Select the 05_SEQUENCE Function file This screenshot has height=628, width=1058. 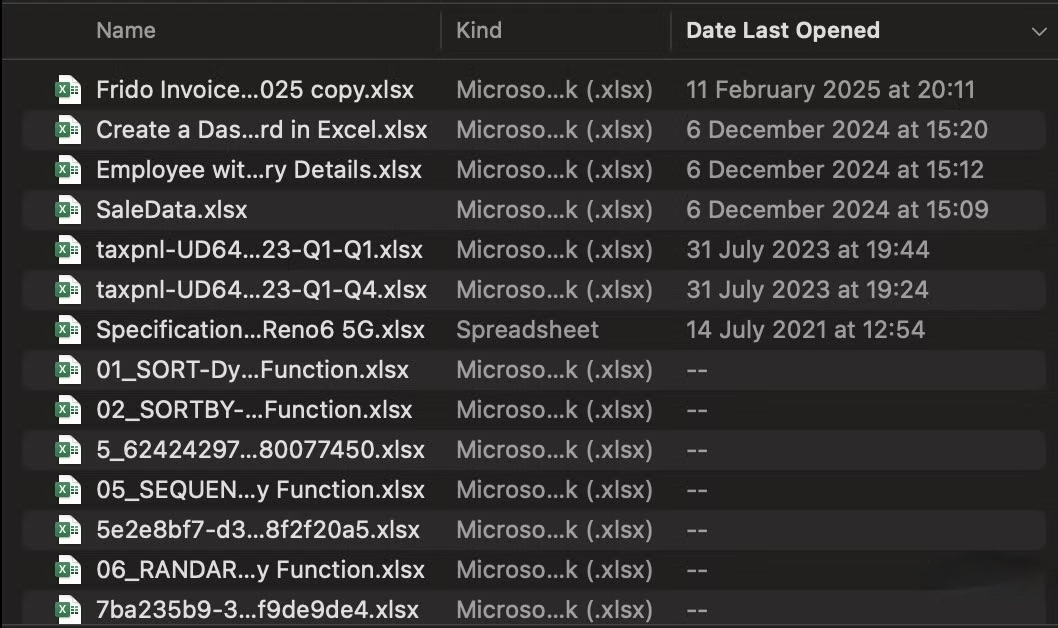(x=250, y=489)
